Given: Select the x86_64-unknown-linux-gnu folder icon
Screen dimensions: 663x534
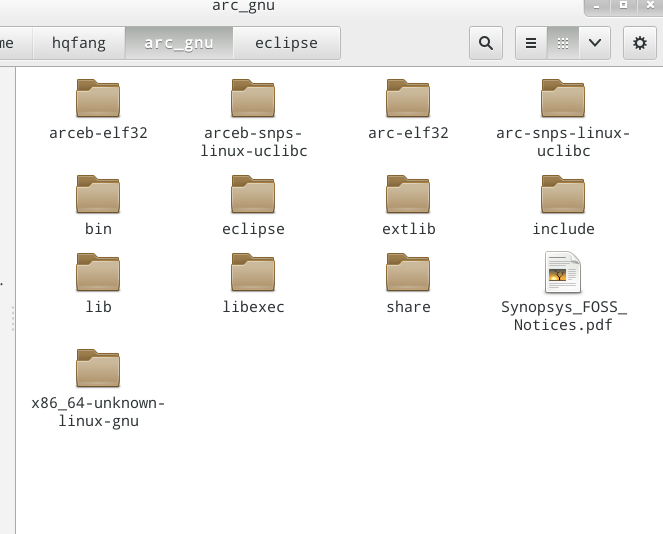Looking at the screenshot, I should pyautogui.click(x=98, y=368).
